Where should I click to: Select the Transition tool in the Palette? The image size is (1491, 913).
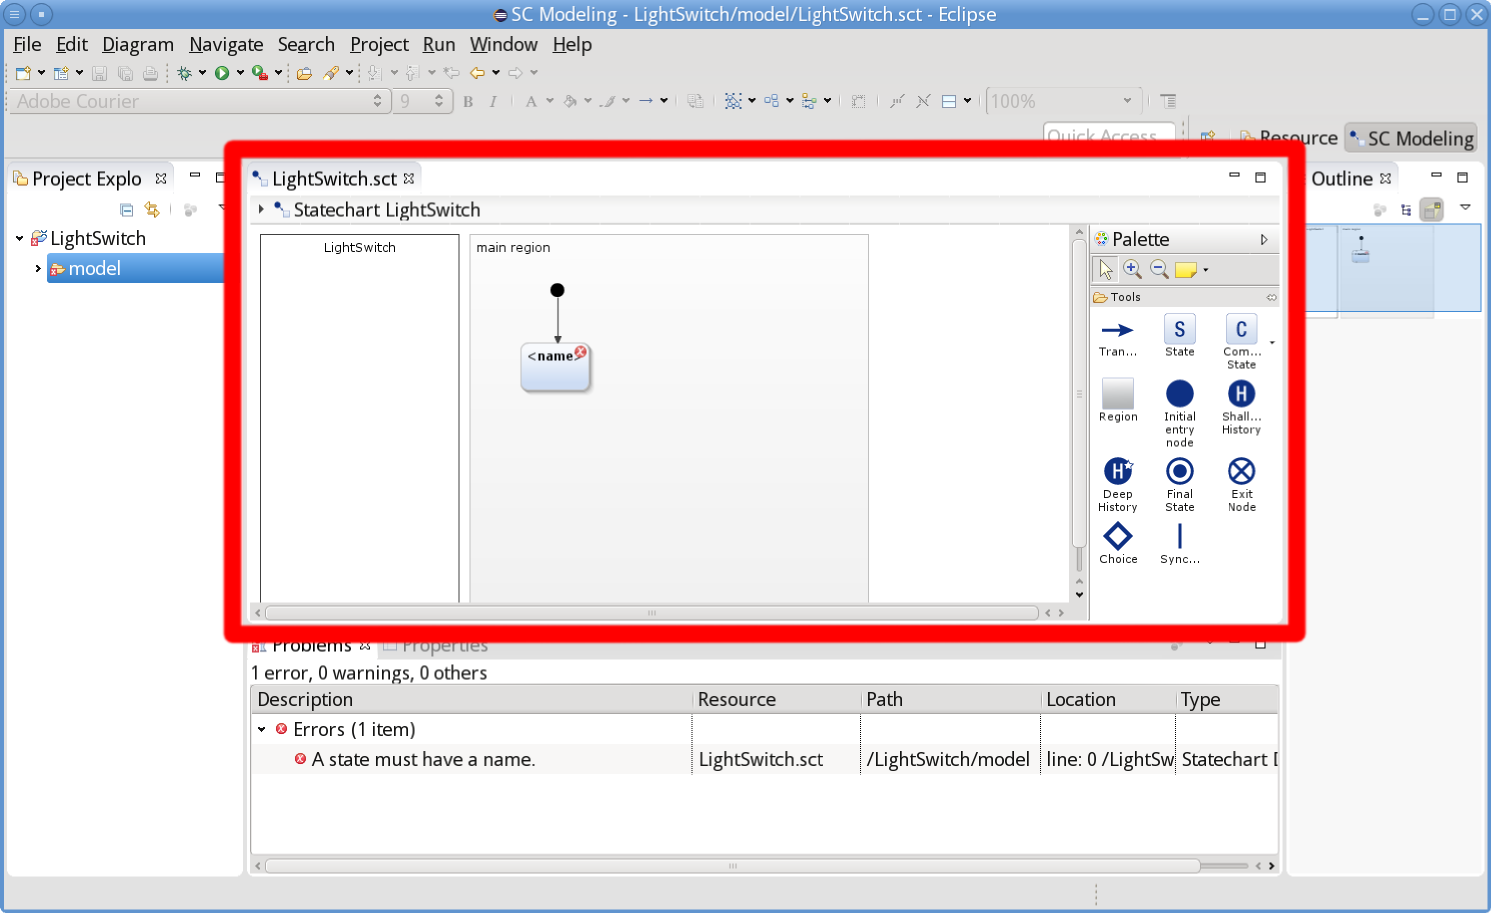1117,337
